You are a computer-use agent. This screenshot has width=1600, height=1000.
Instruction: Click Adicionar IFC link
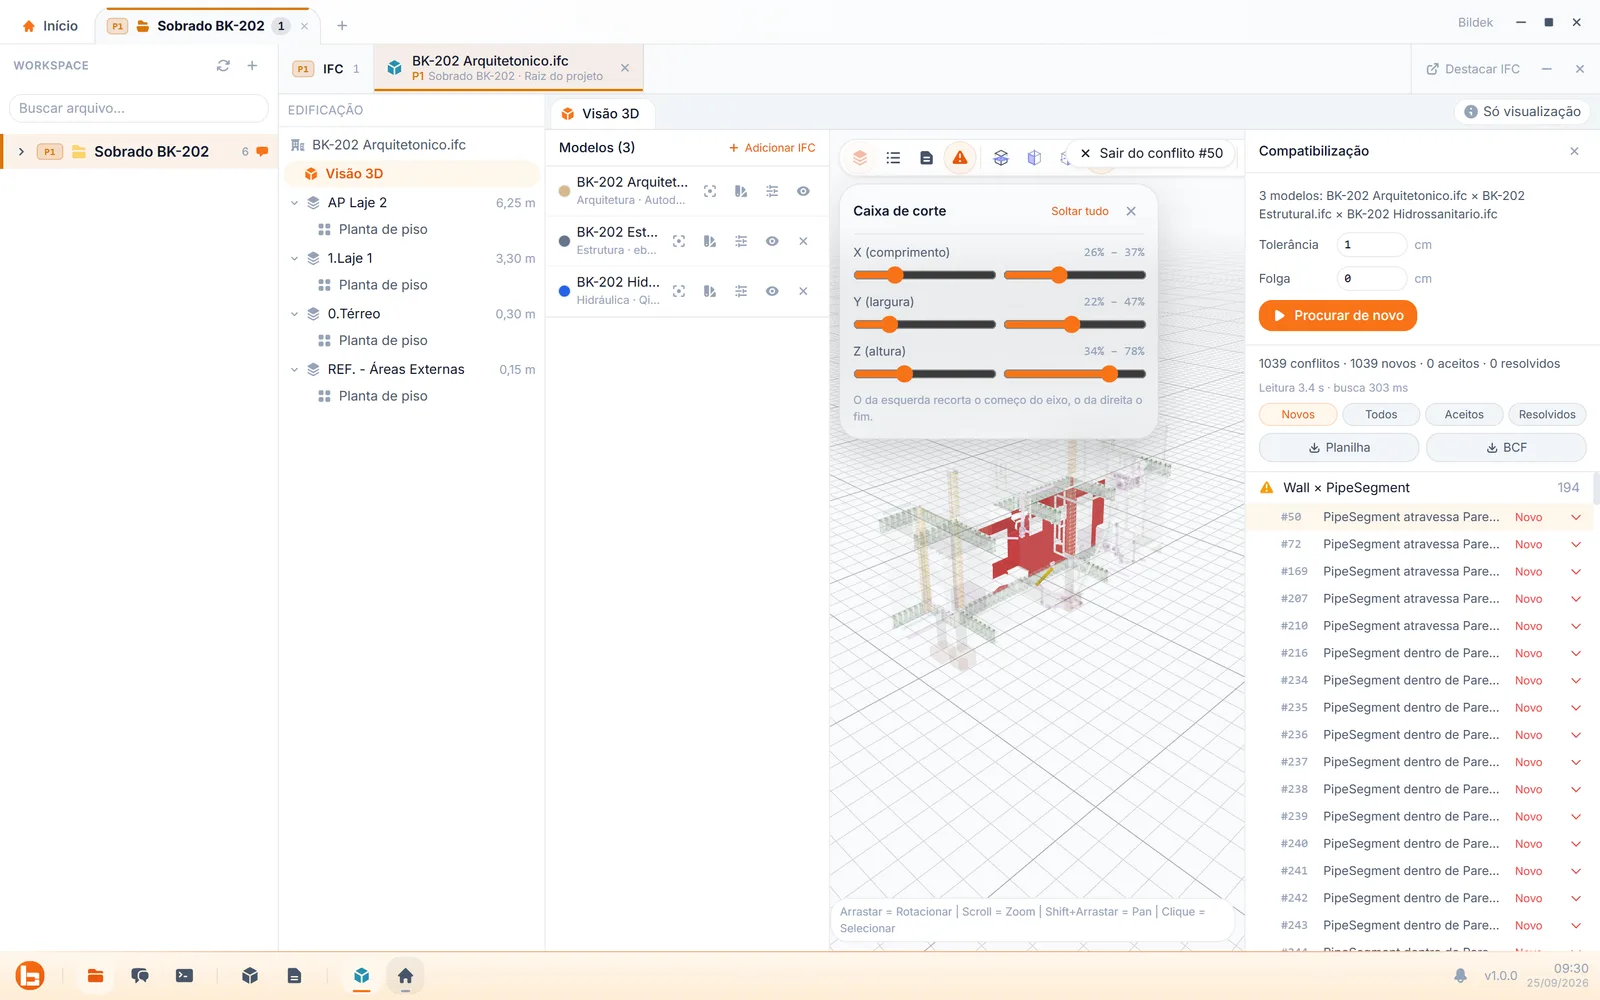[x=772, y=148]
